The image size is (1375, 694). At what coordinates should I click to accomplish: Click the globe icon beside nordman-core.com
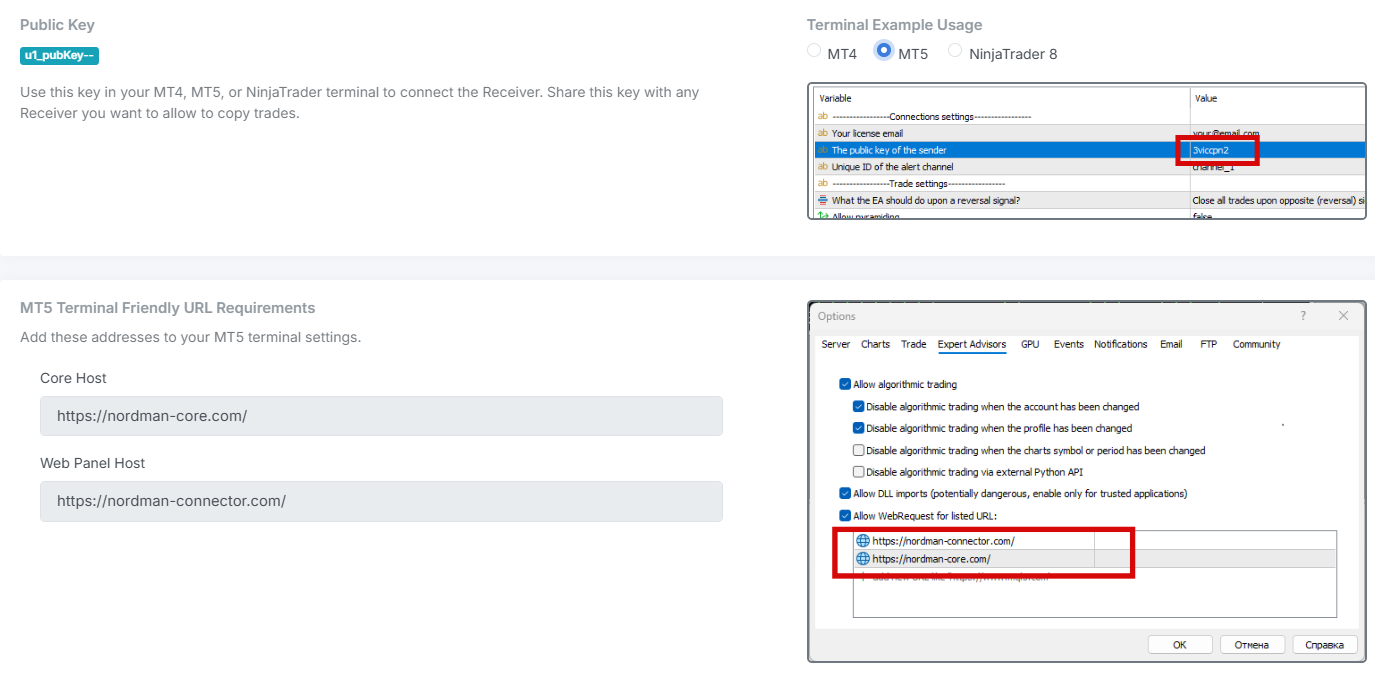coord(863,559)
